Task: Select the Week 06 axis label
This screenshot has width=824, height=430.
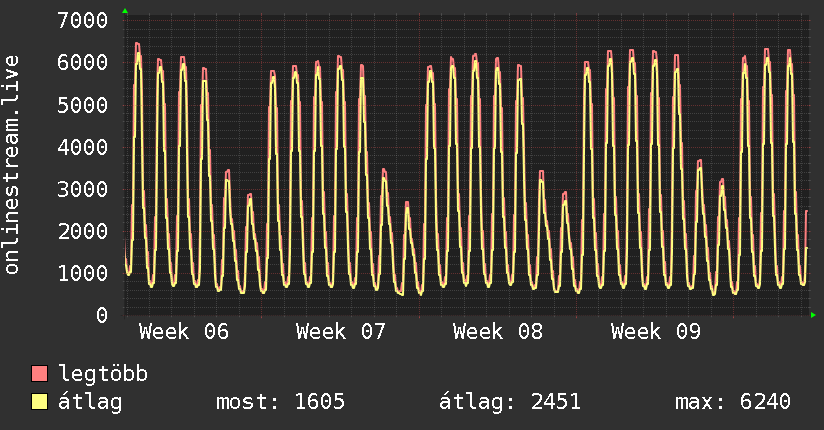Action: pyautogui.click(x=184, y=332)
